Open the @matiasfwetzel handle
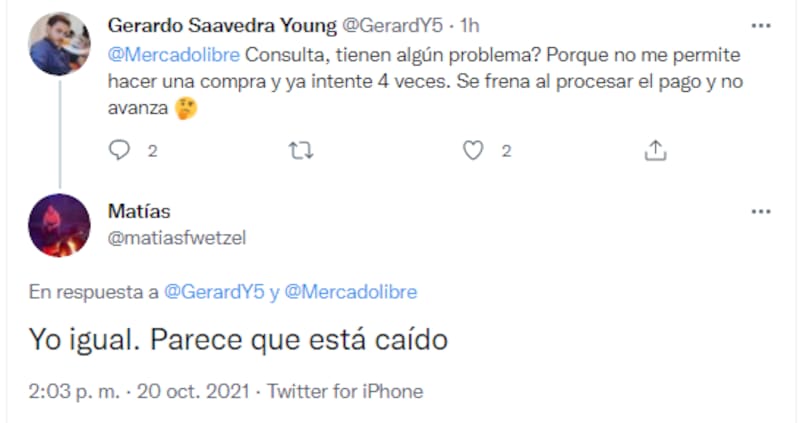The image size is (800, 423). [x=176, y=236]
